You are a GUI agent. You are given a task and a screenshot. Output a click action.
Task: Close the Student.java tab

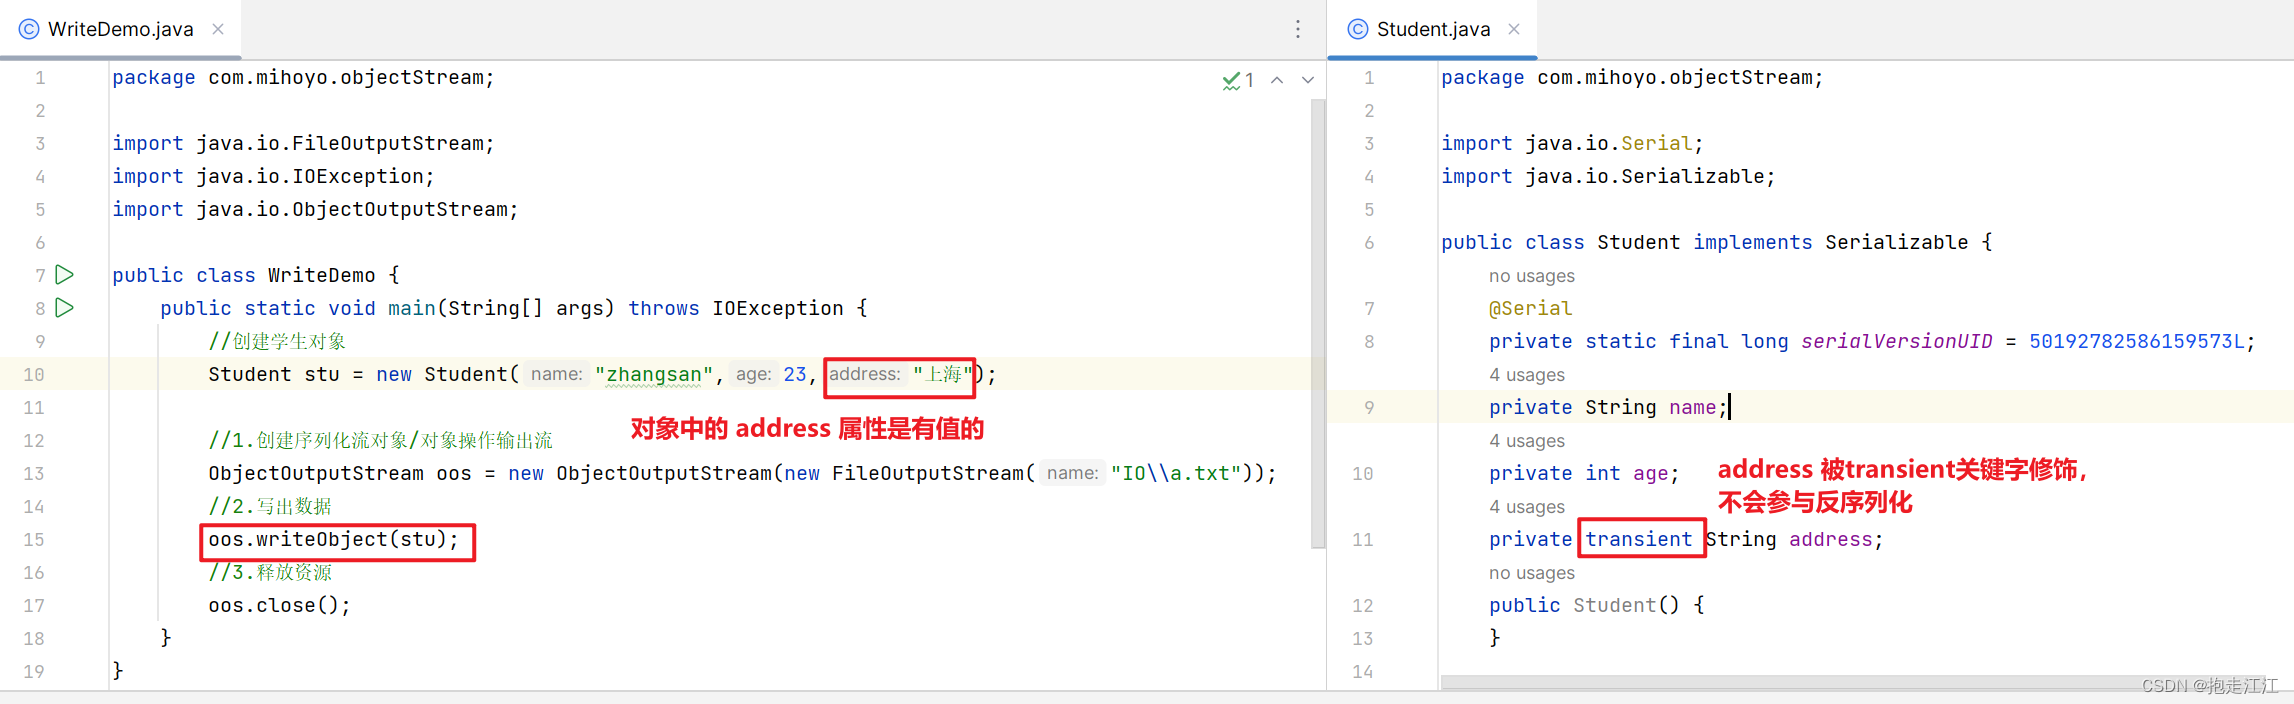click(1514, 29)
